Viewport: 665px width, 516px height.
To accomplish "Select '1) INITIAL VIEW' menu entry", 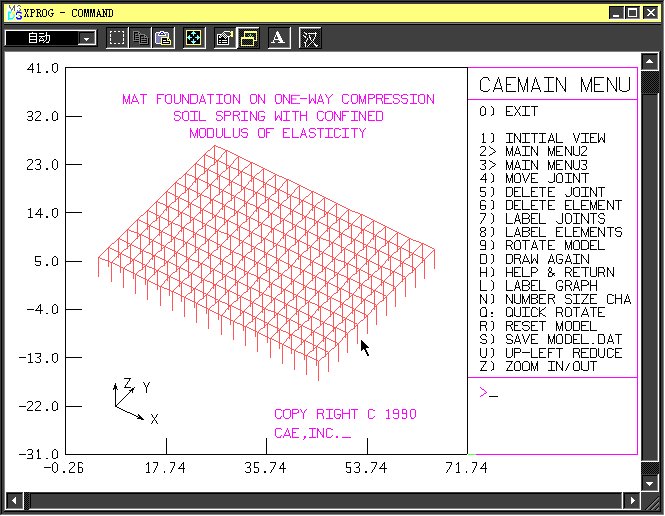I will tap(542, 138).
